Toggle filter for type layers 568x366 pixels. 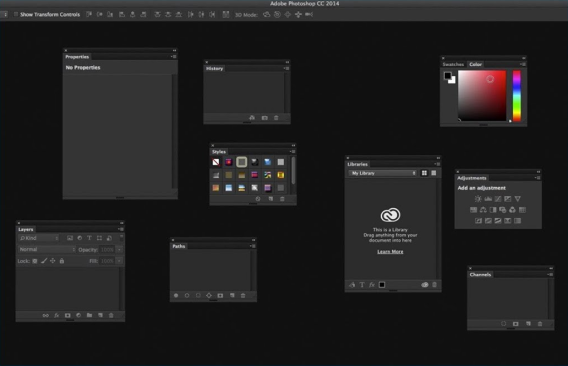pos(89,238)
